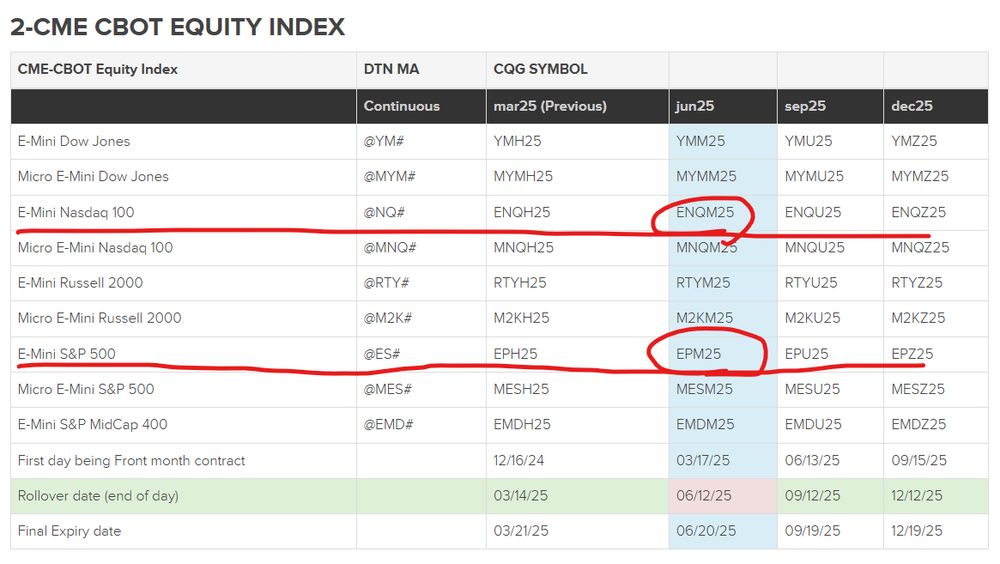Select the '@MNQ#' continuous symbol
This screenshot has width=1000, height=564.
coord(390,248)
